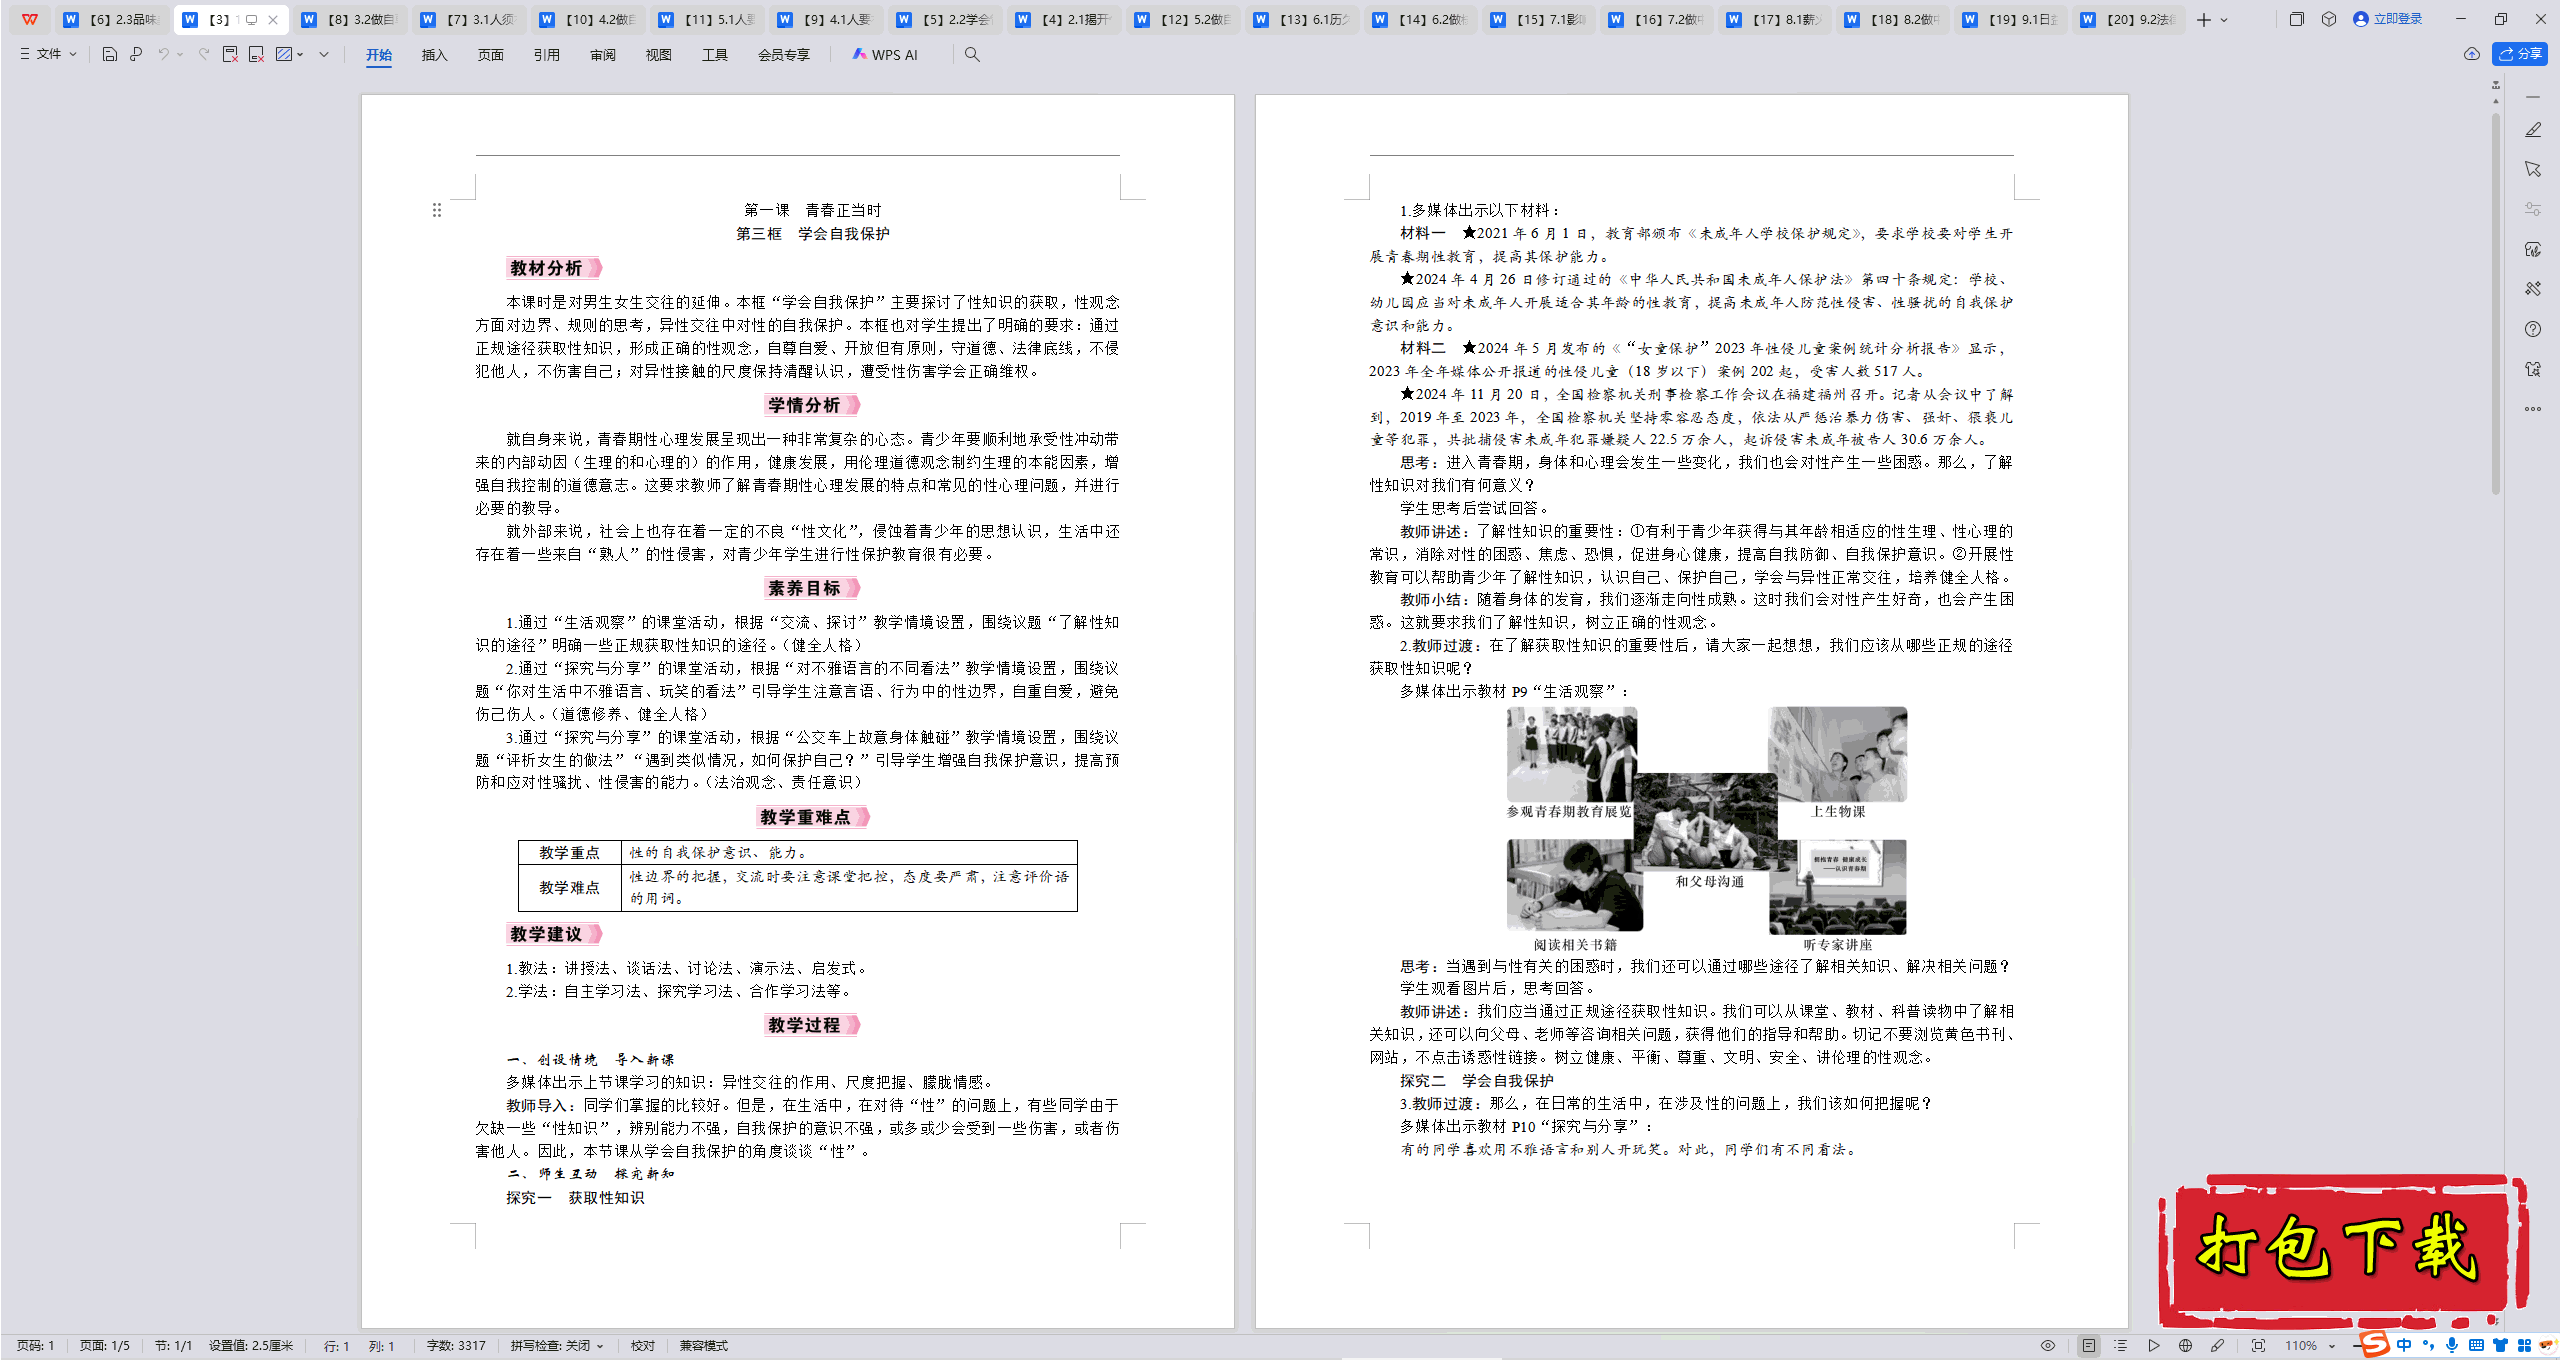Select the 工具 ribbon tab
Viewport: 2560px width, 1360px height.
pos(714,55)
